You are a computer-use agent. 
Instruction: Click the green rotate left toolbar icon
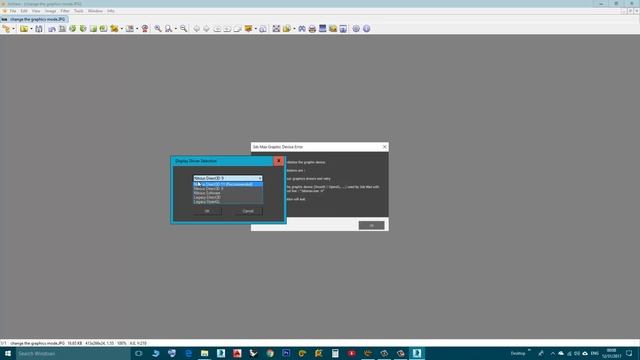point(73,29)
